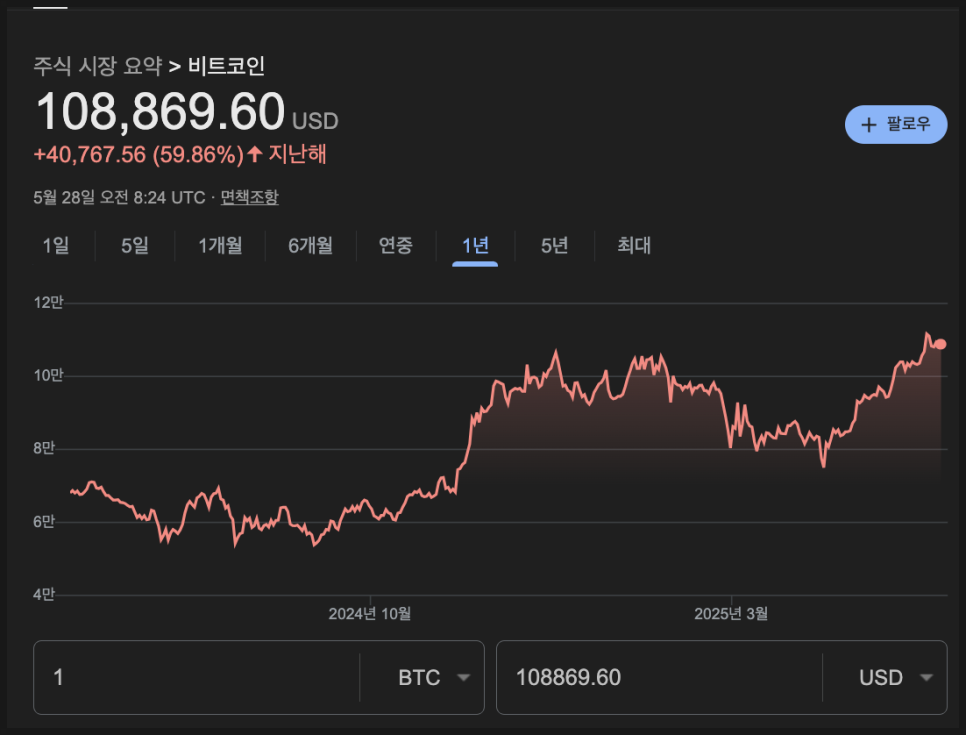This screenshot has width=966, height=735.
Task: Show the 최대 maximum range
Action: [634, 245]
